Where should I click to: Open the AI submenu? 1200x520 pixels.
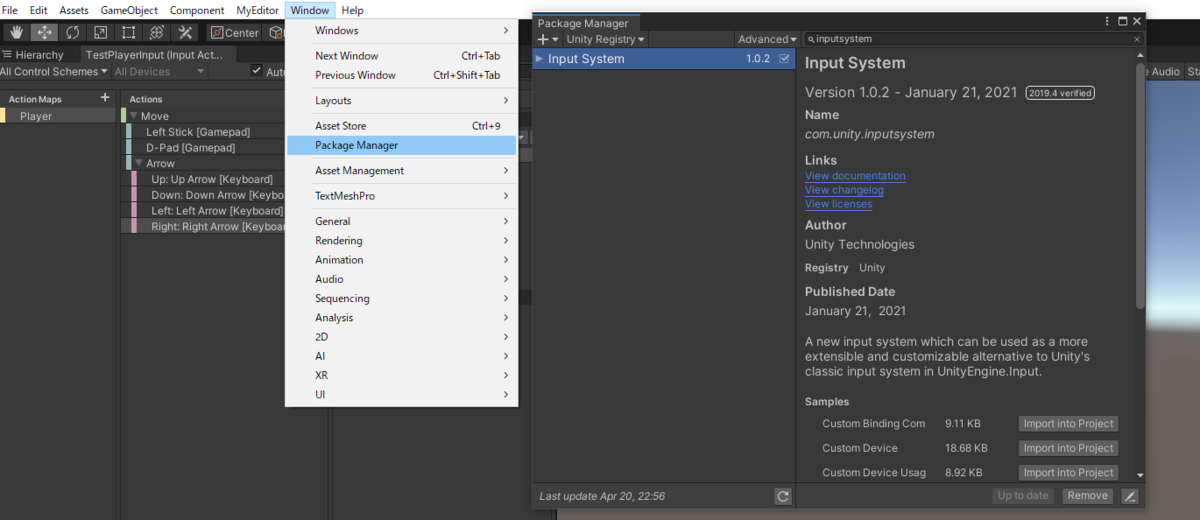[x=400, y=356]
